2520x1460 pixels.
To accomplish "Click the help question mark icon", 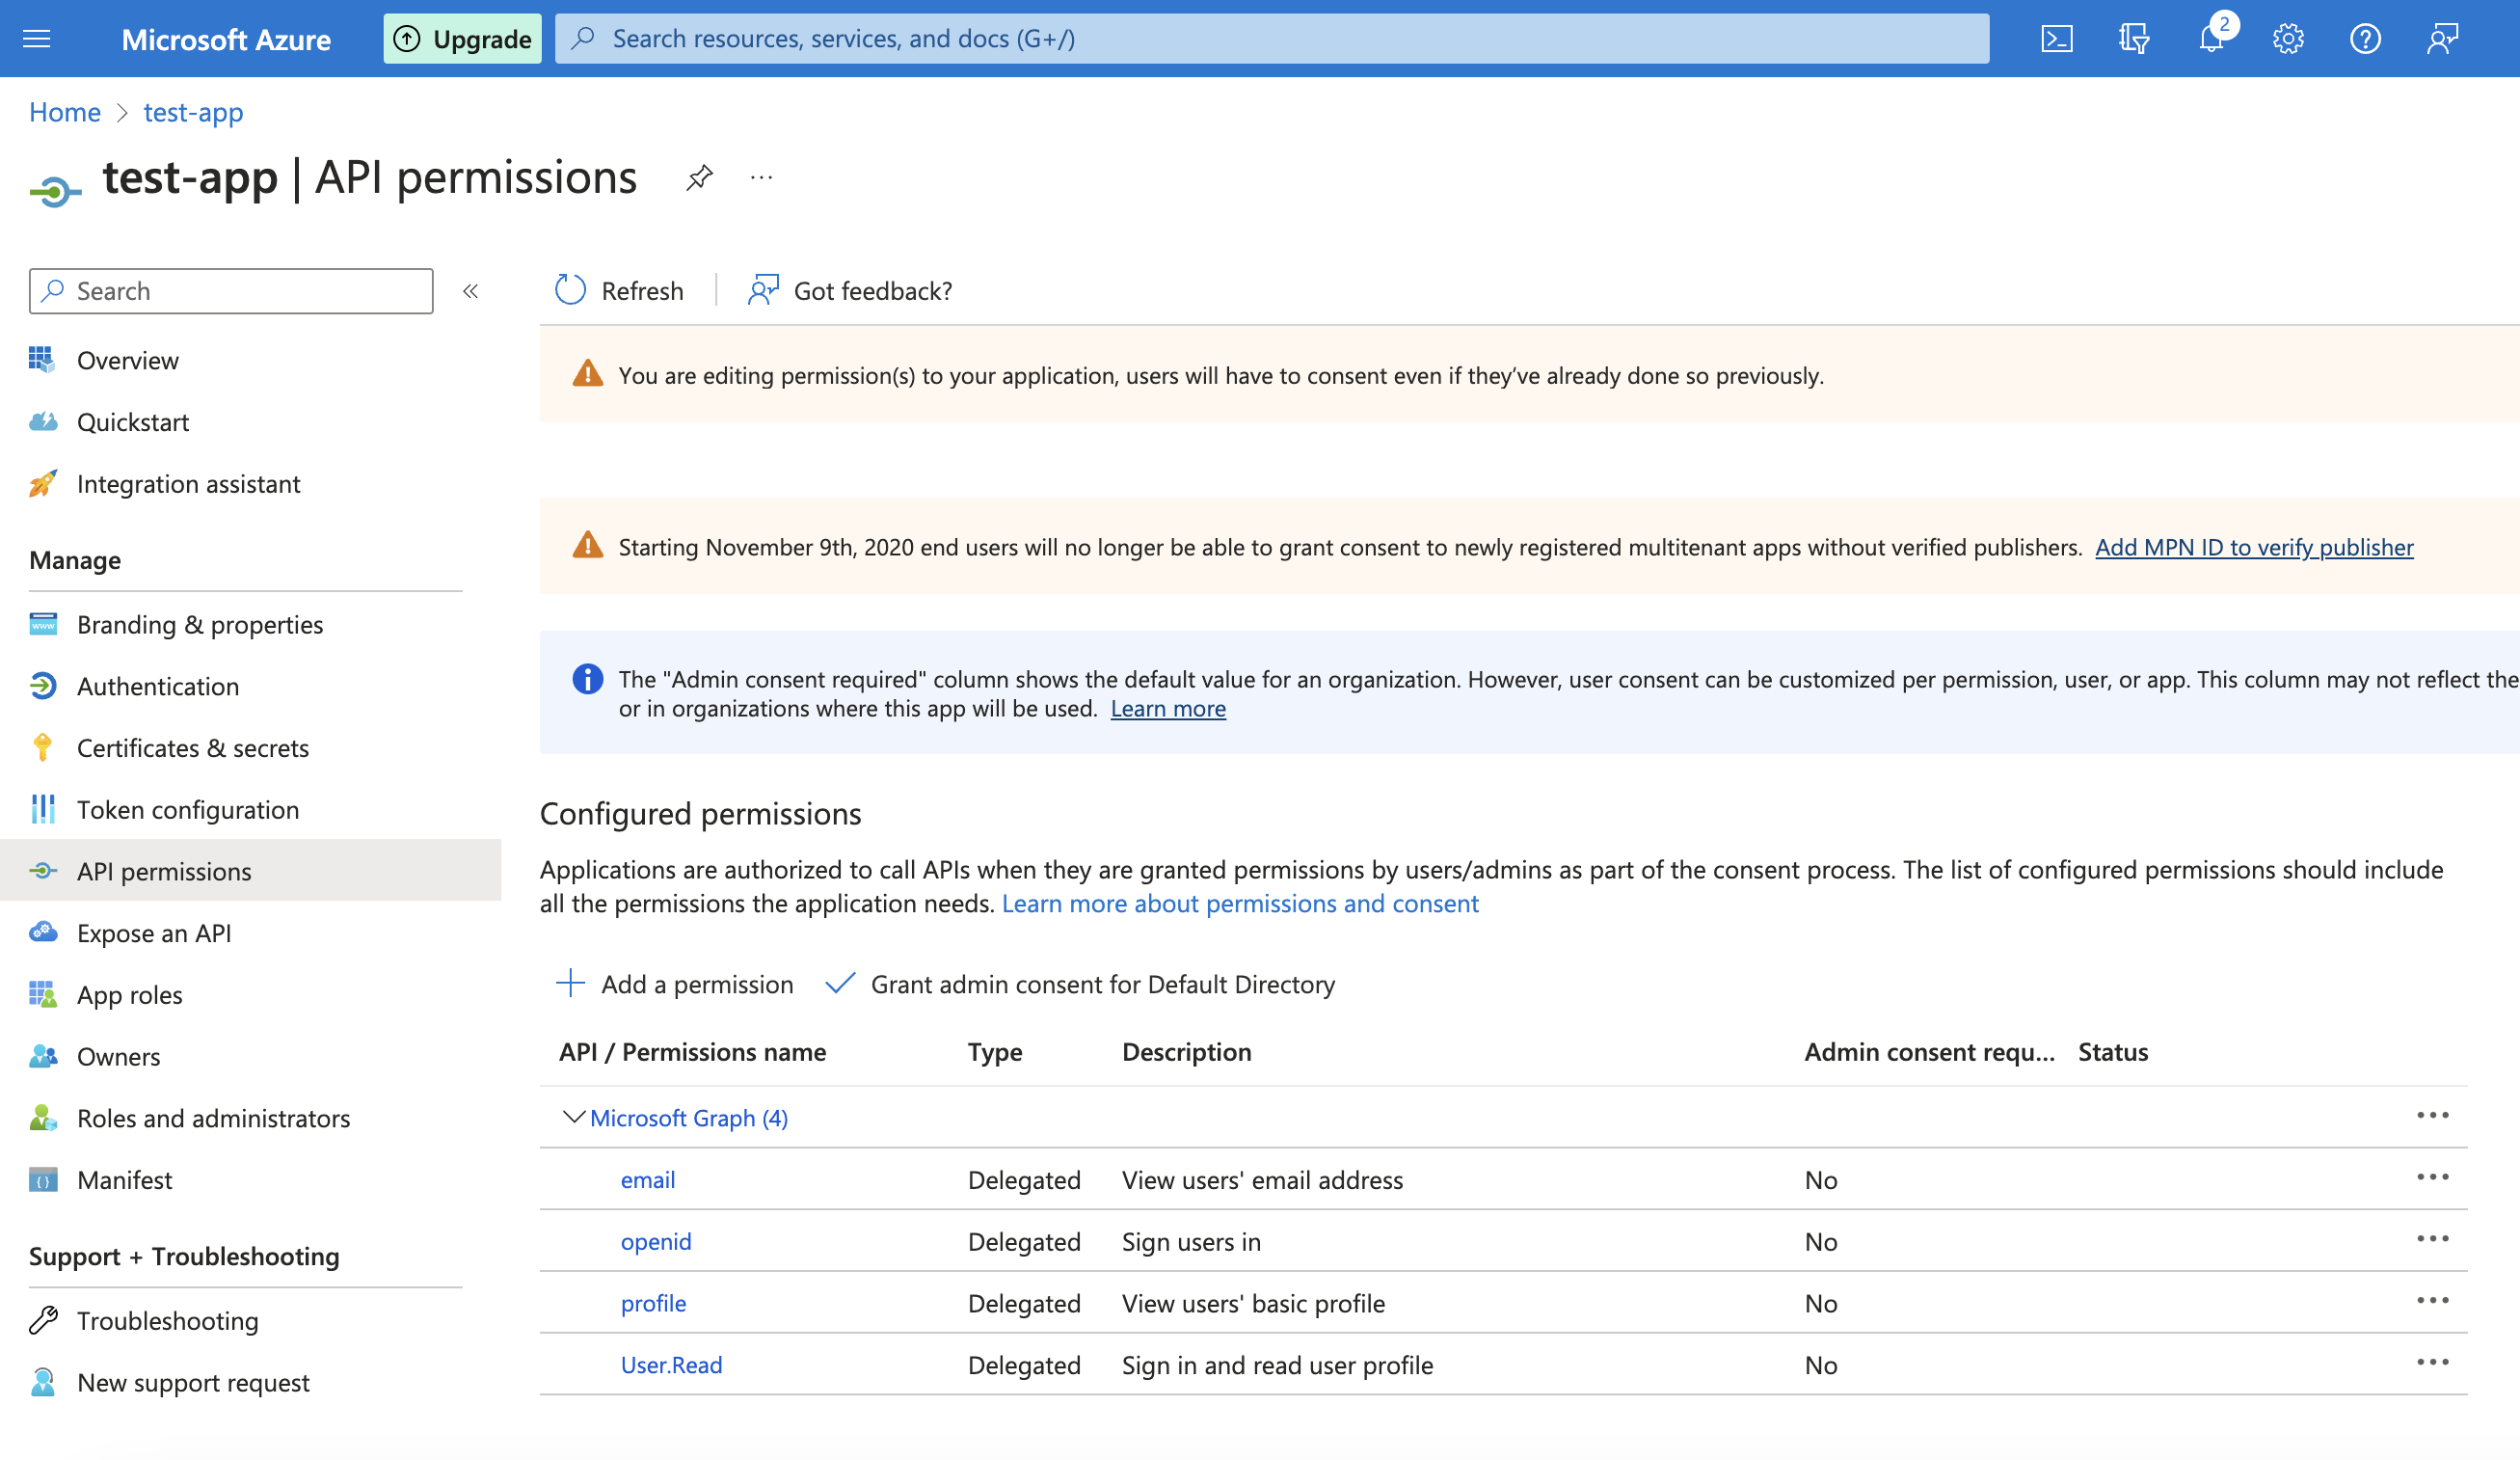I will point(2365,39).
